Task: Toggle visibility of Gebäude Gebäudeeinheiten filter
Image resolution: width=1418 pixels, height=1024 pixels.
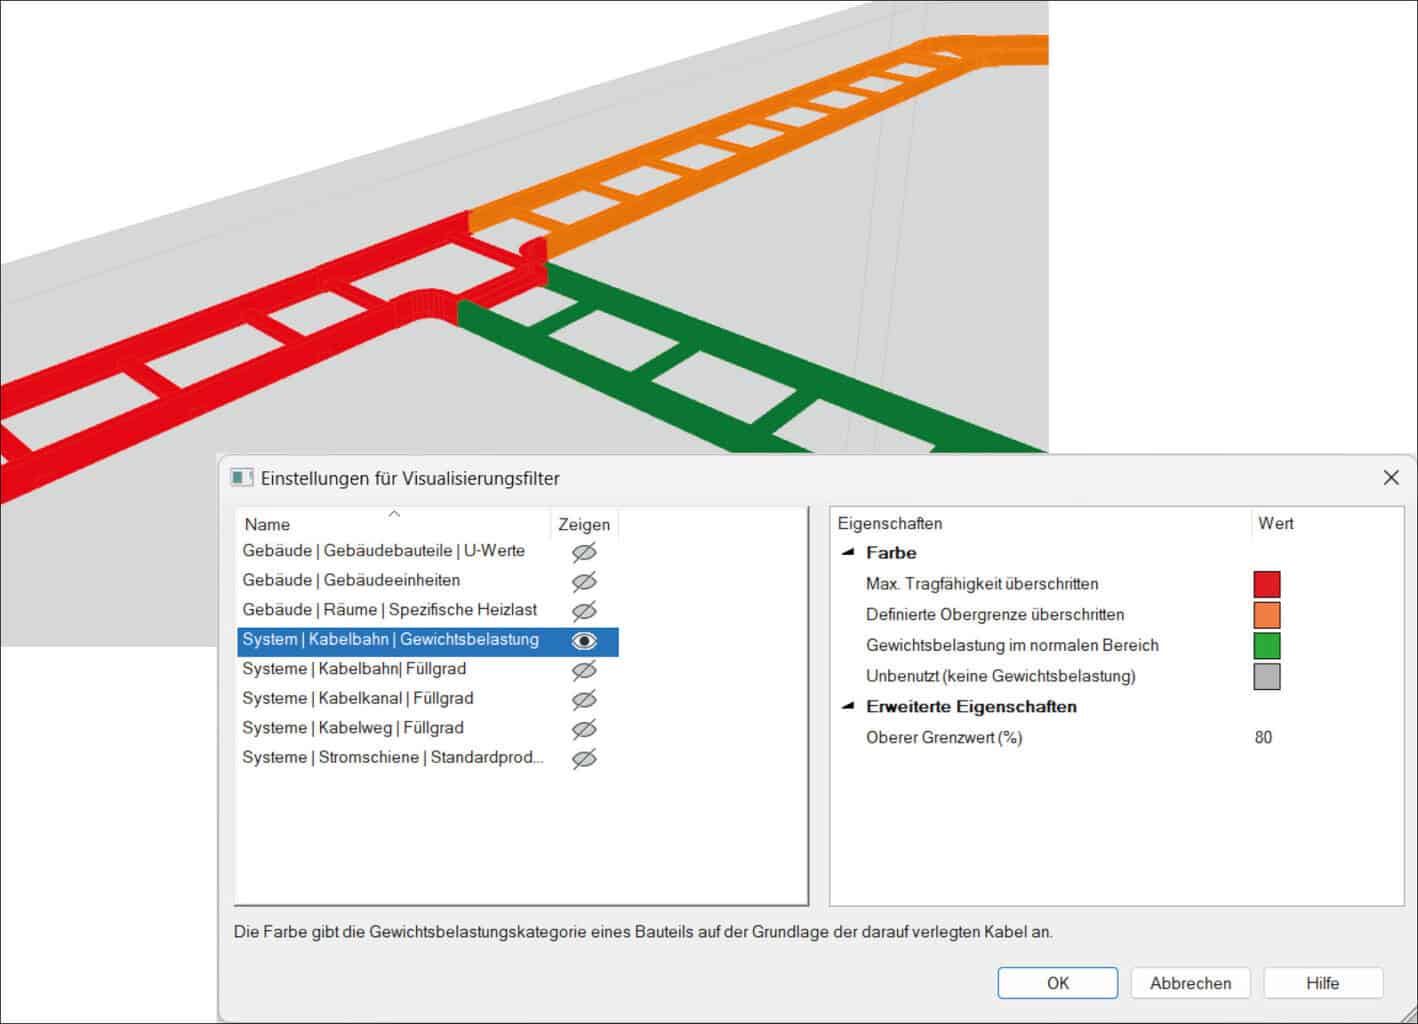Action: coord(584,581)
